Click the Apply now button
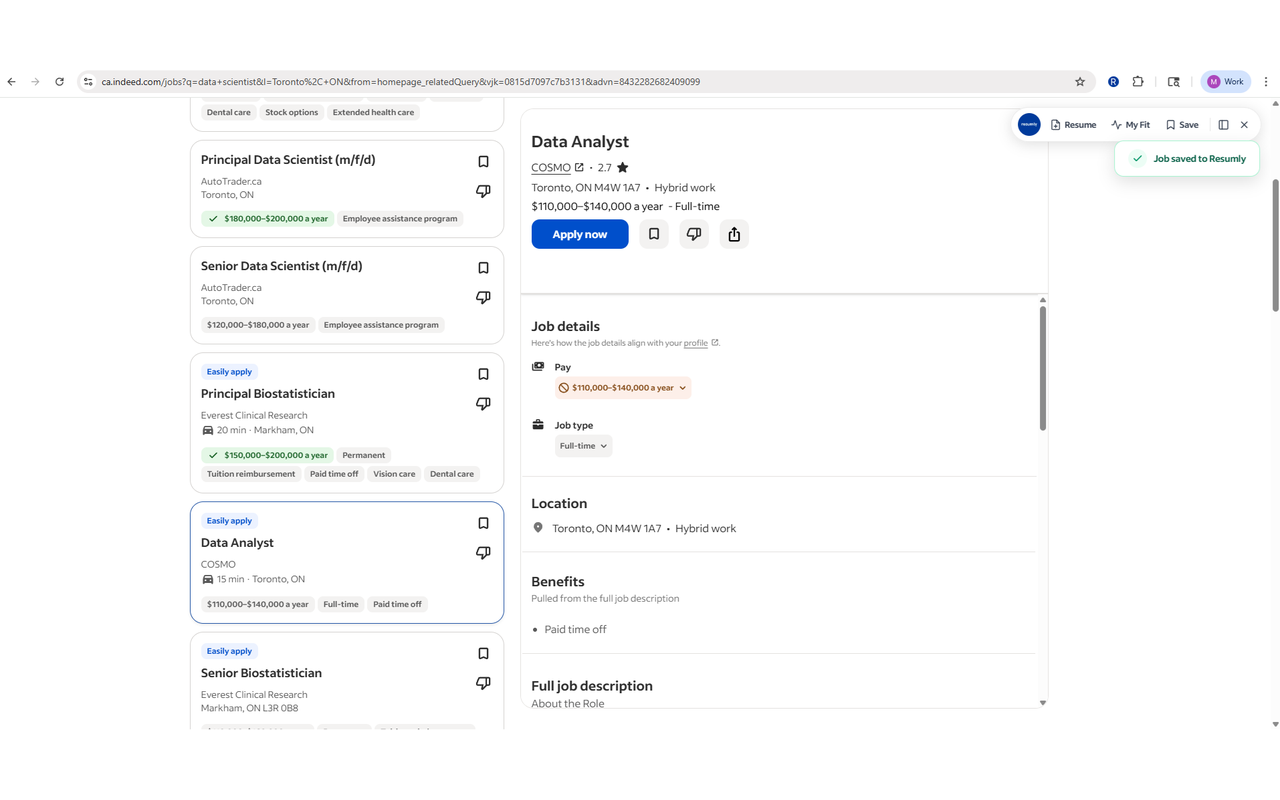 click(580, 234)
